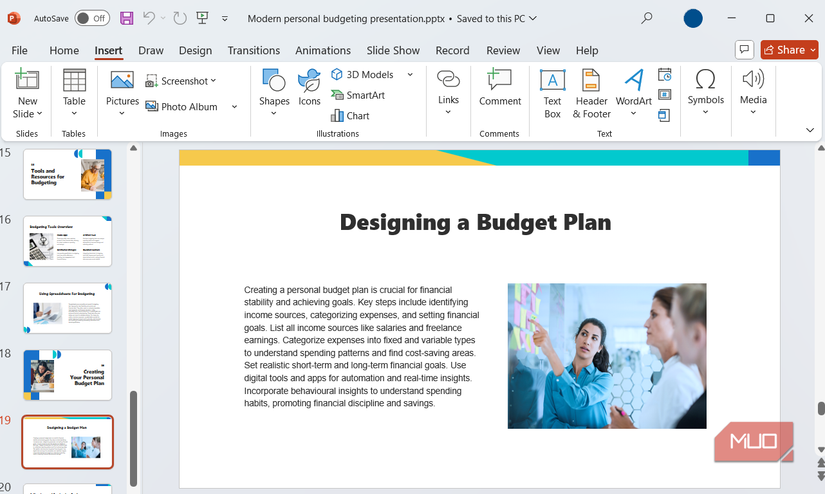This screenshot has height=494, width=825.
Task: Click the Object insert icon
Action: tap(665, 115)
